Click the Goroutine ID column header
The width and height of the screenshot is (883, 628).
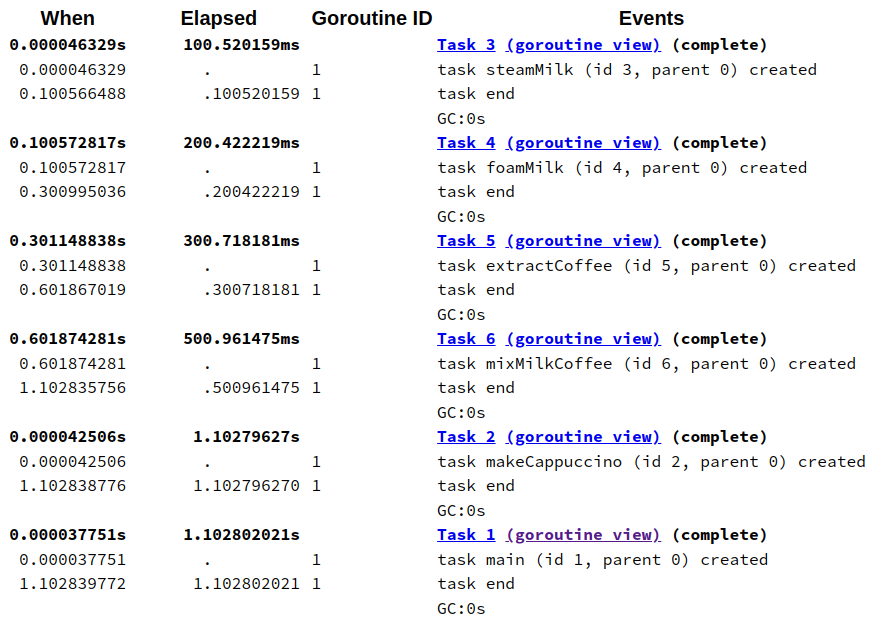coord(372,19)
